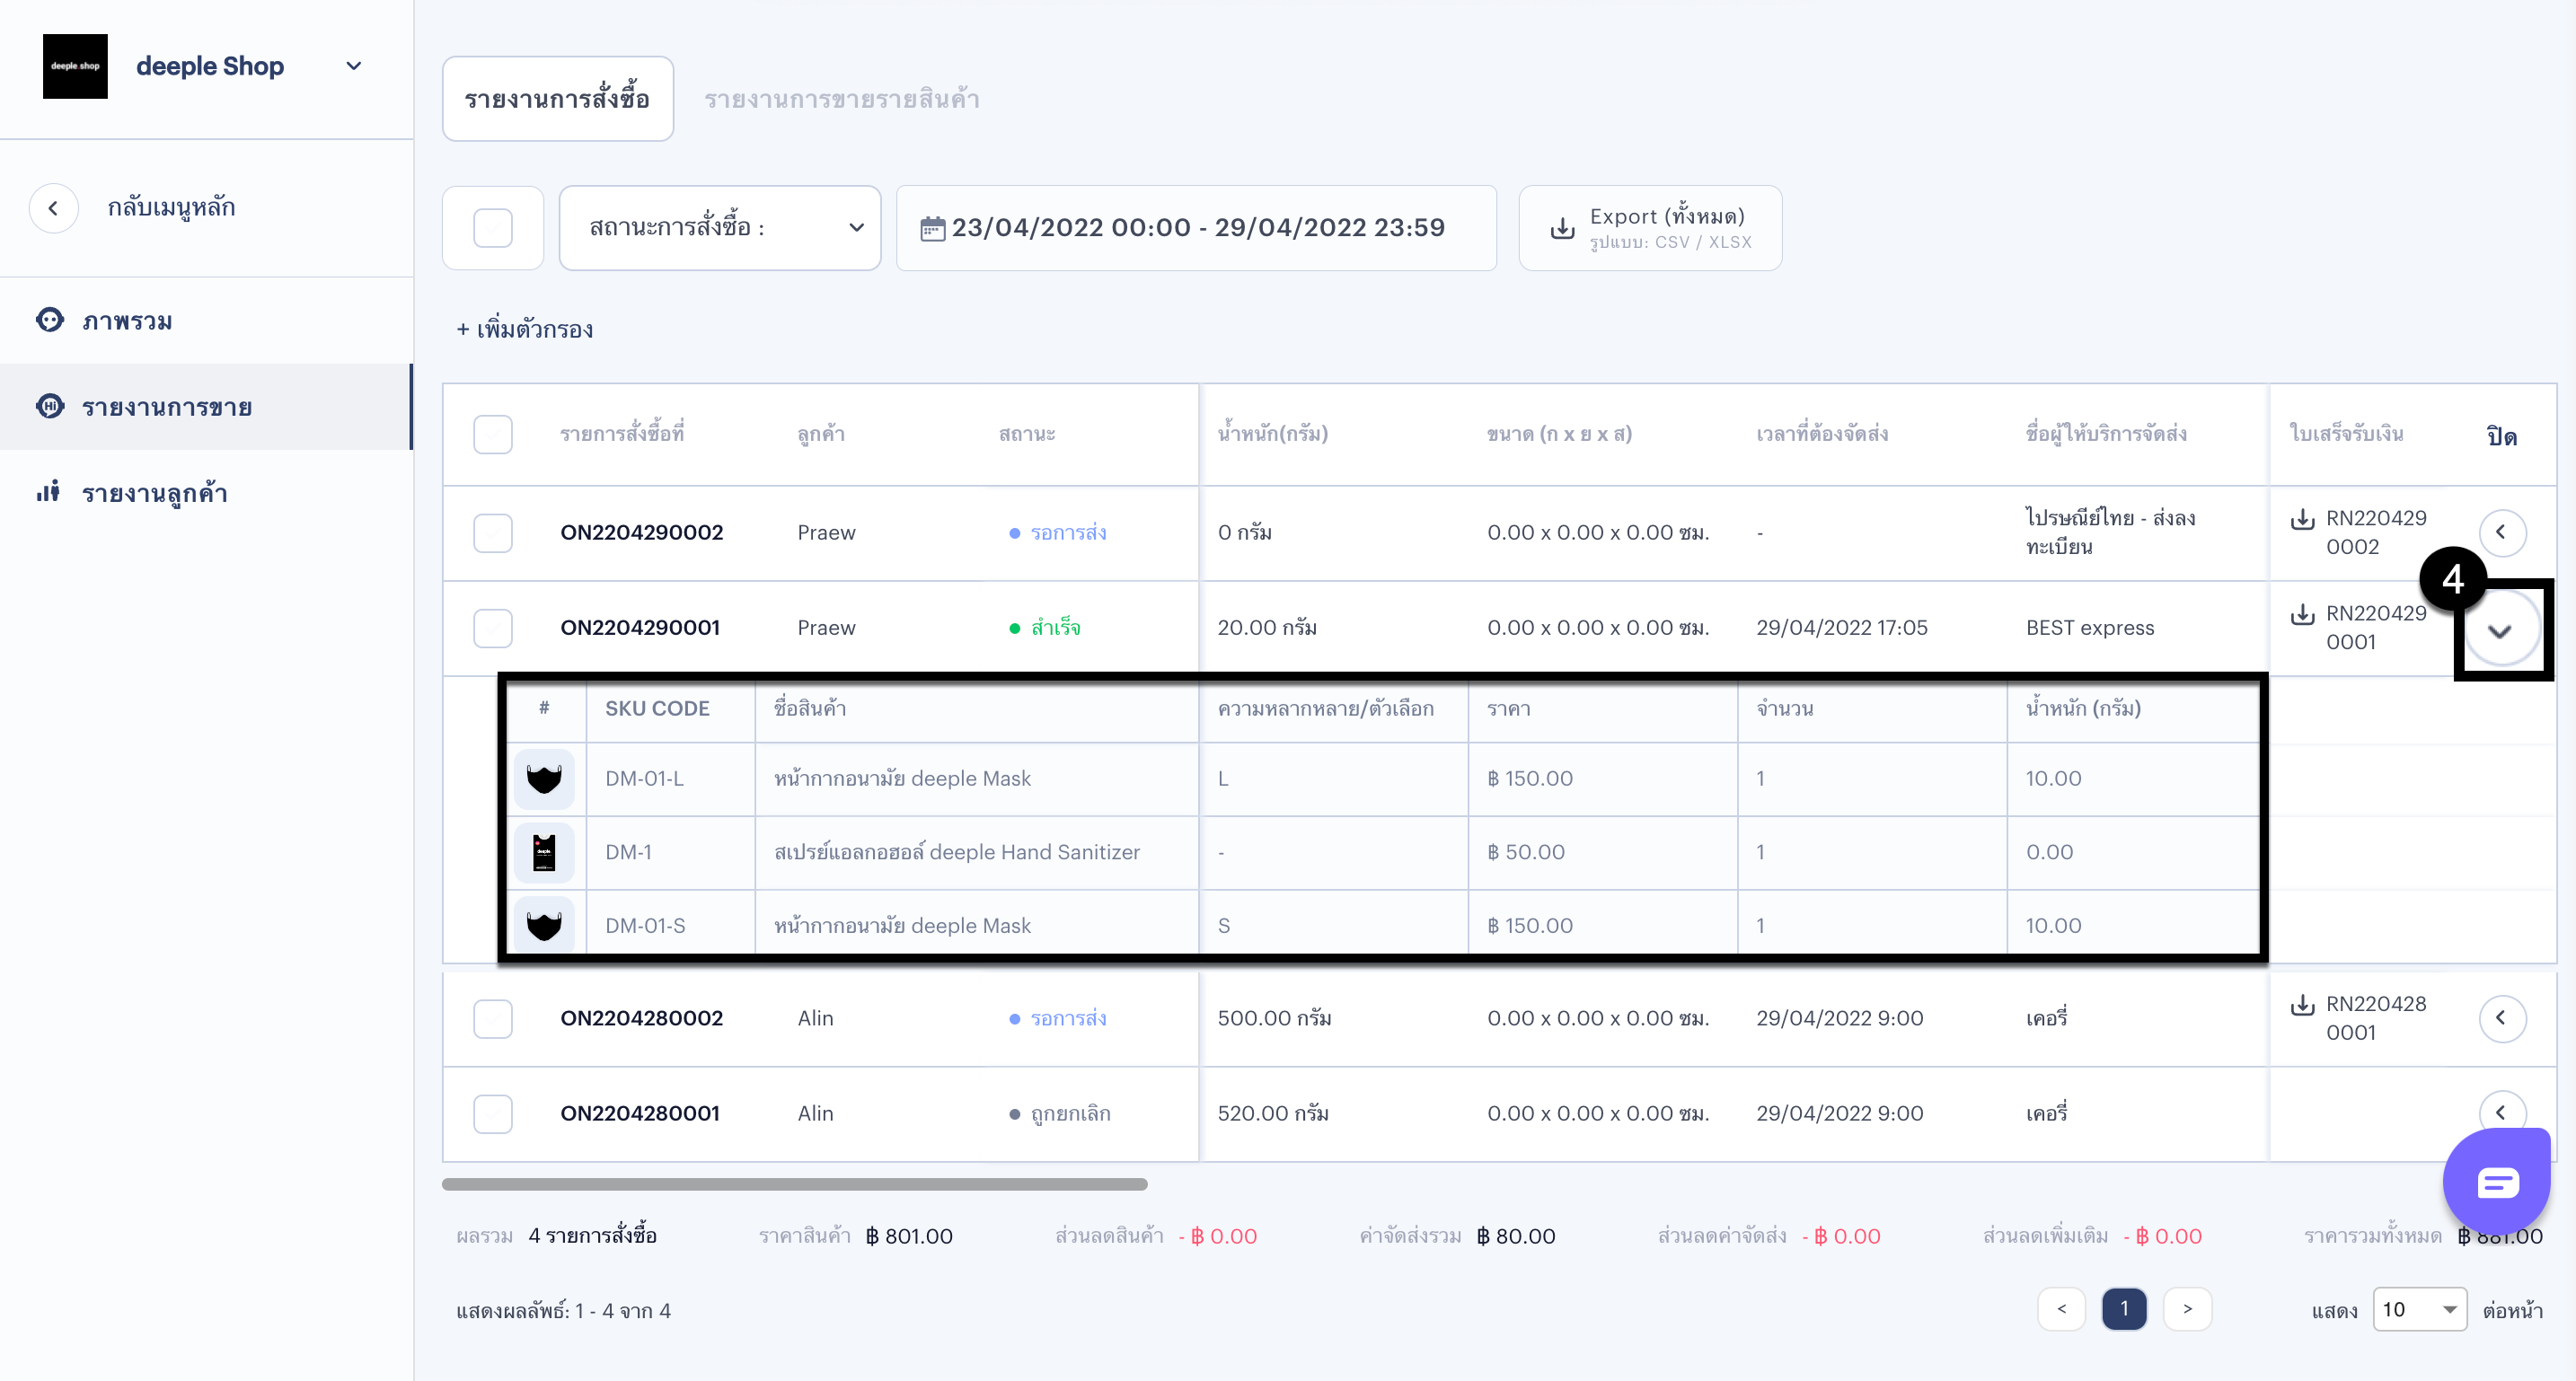Toggle the table header select-all checkbox

pyautogui.click(x=493, y=435)
